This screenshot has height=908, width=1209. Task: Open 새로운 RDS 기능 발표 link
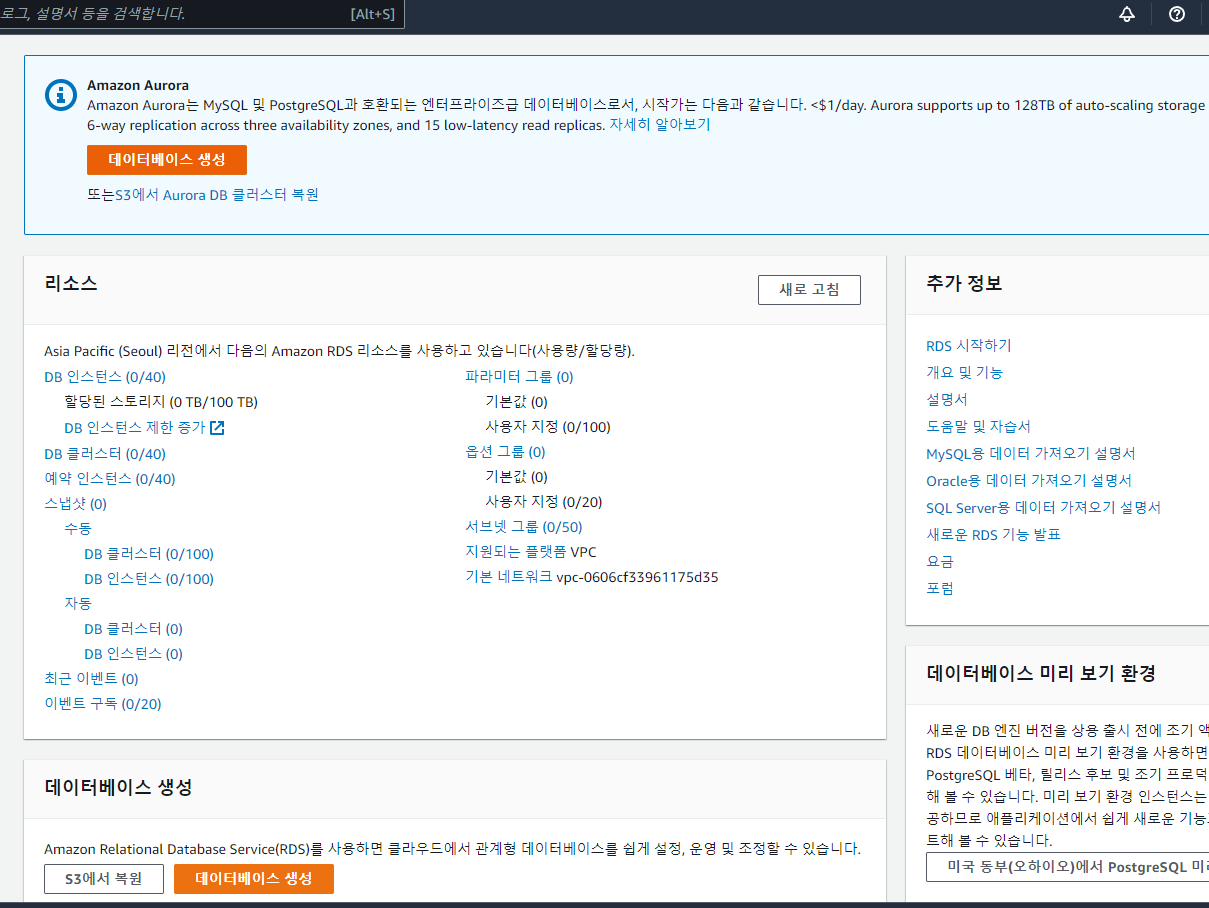tap(994, 535)
